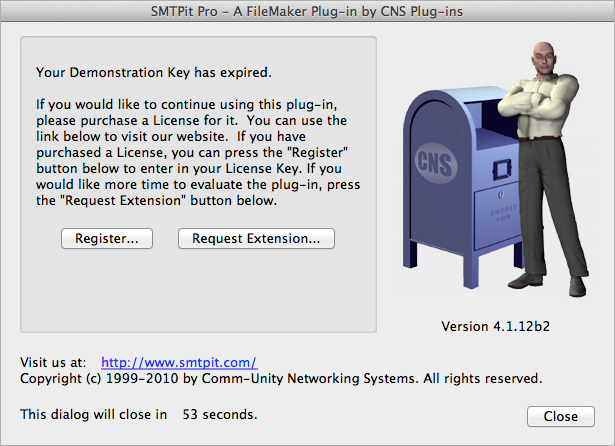The width and height of the screenshot is (615, 446).
Task: Visit the http://www.smtpit.com/ link
Action: (x=179, y=362)
